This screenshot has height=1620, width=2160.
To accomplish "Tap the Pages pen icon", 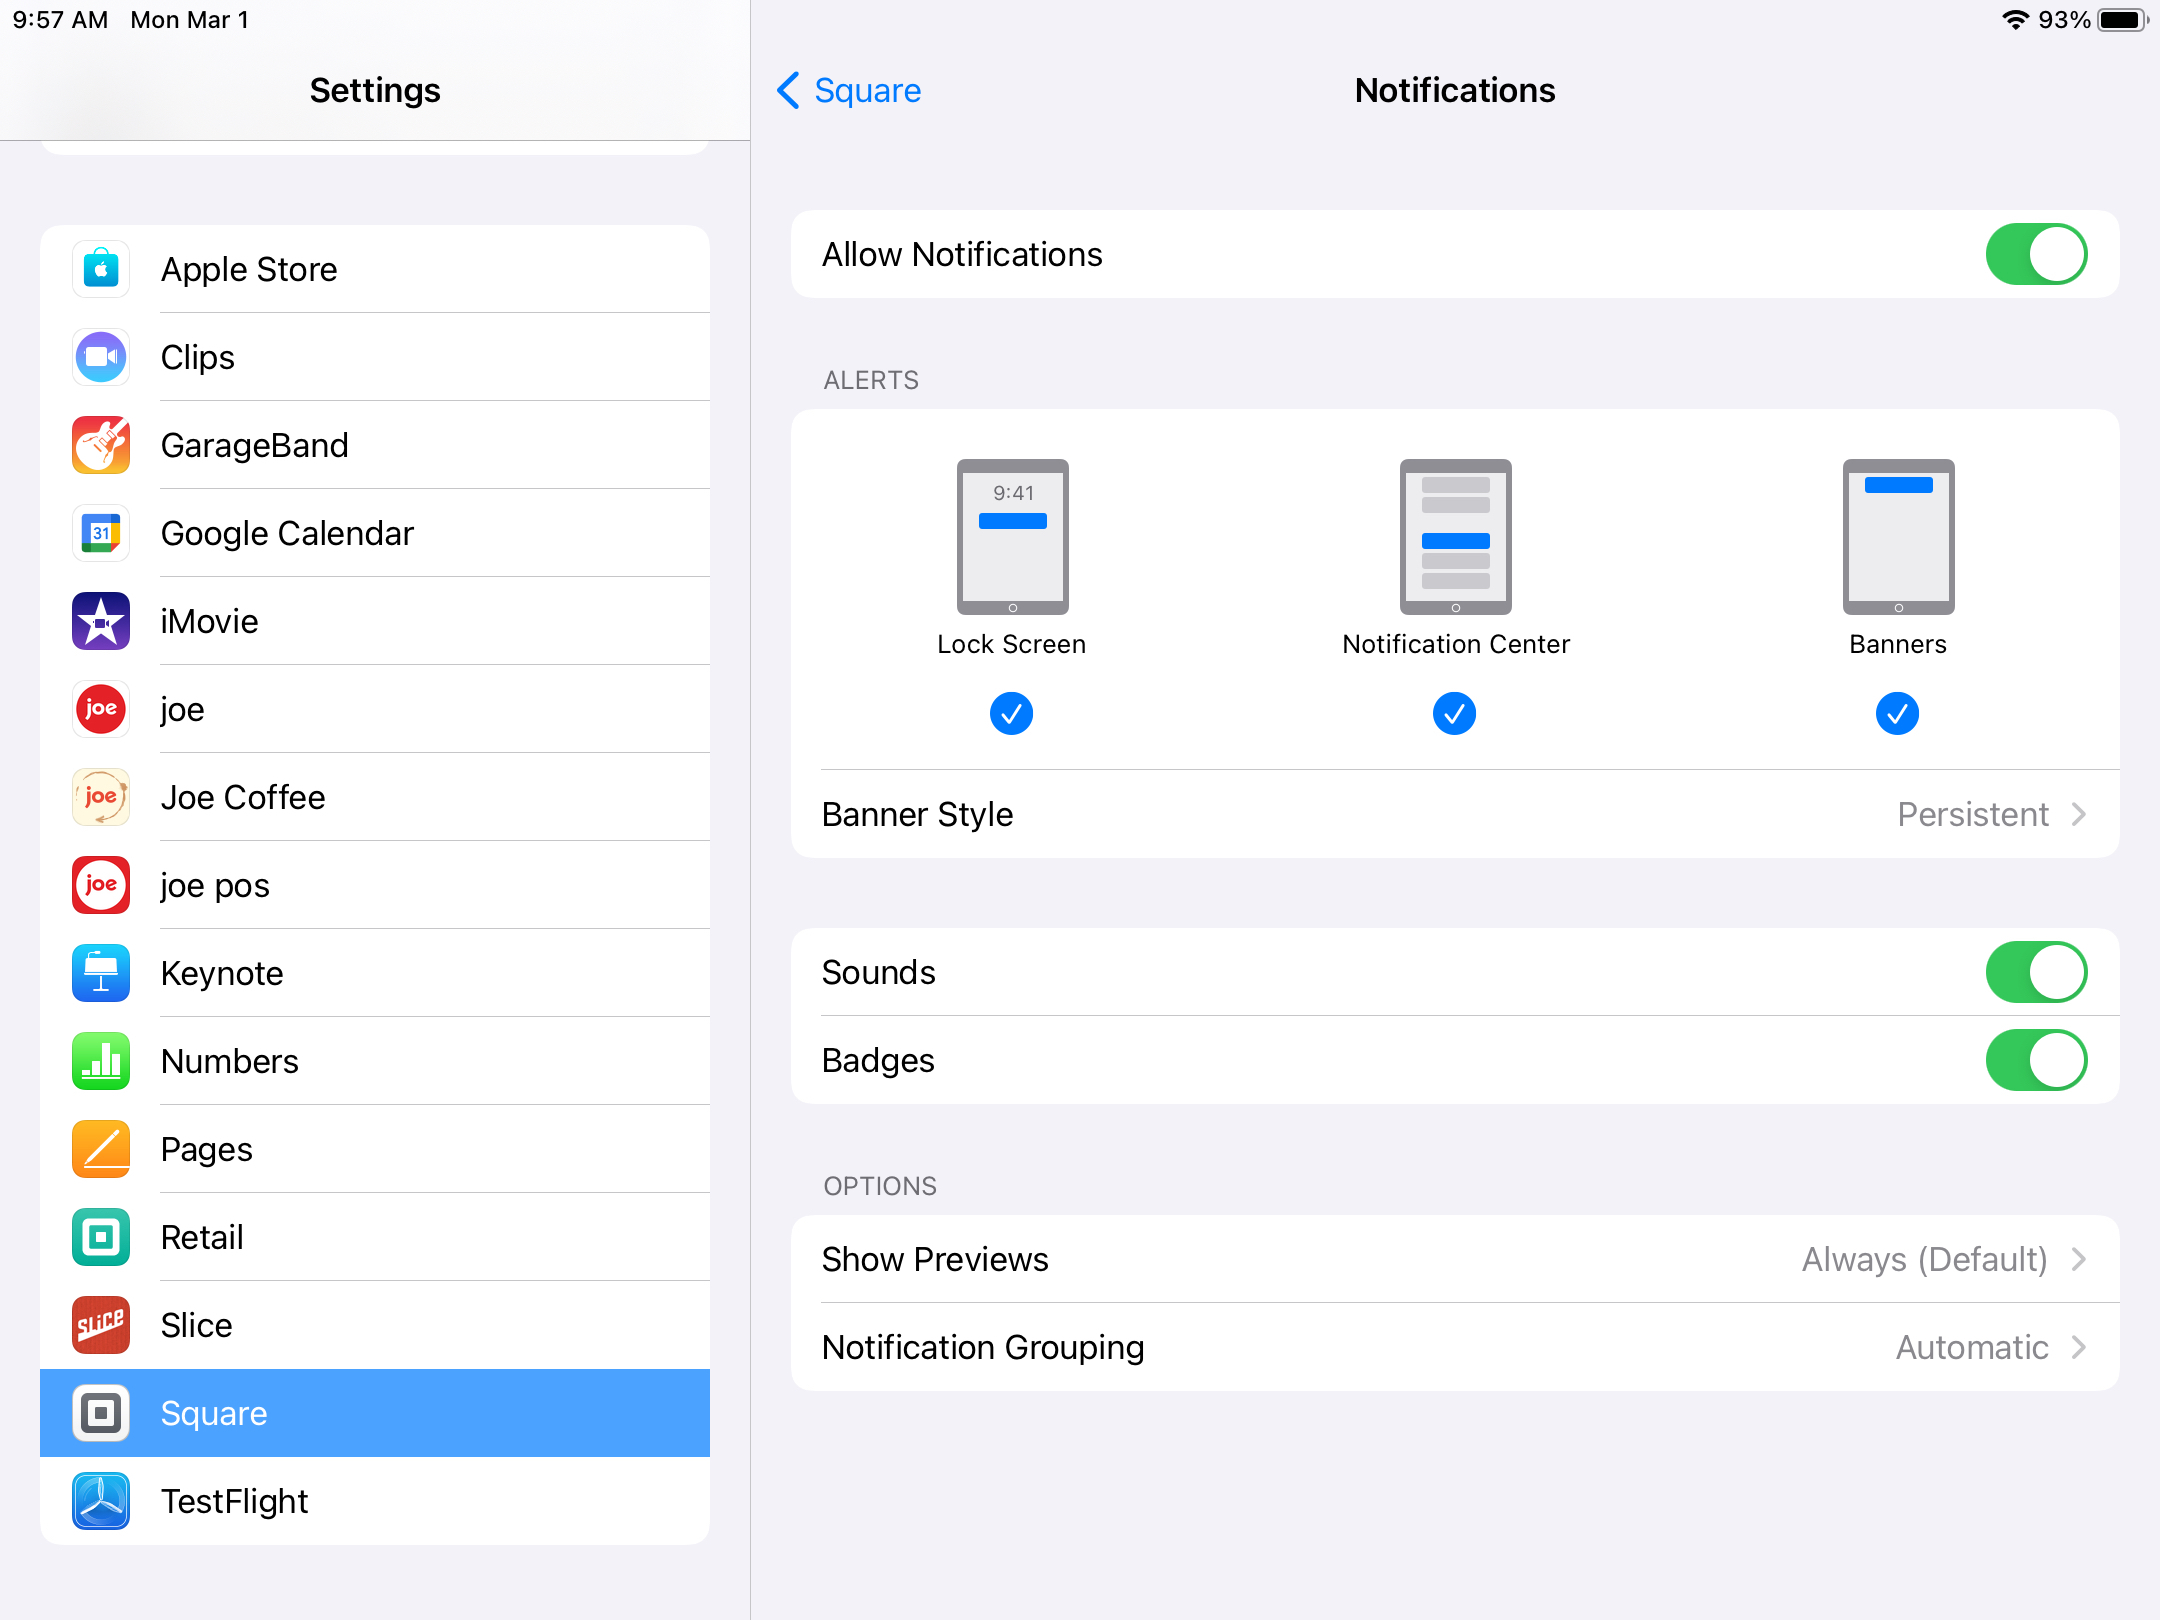I will tap(101, 1149).
